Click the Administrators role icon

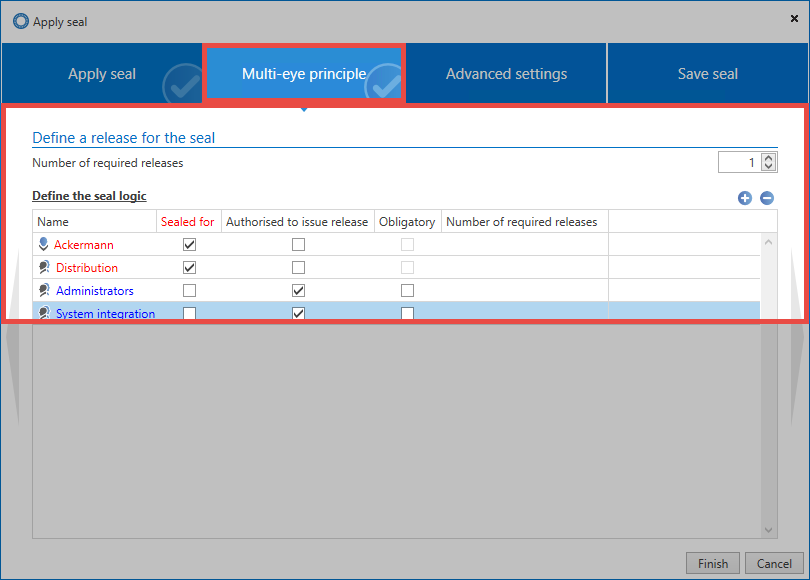(44, 290)
